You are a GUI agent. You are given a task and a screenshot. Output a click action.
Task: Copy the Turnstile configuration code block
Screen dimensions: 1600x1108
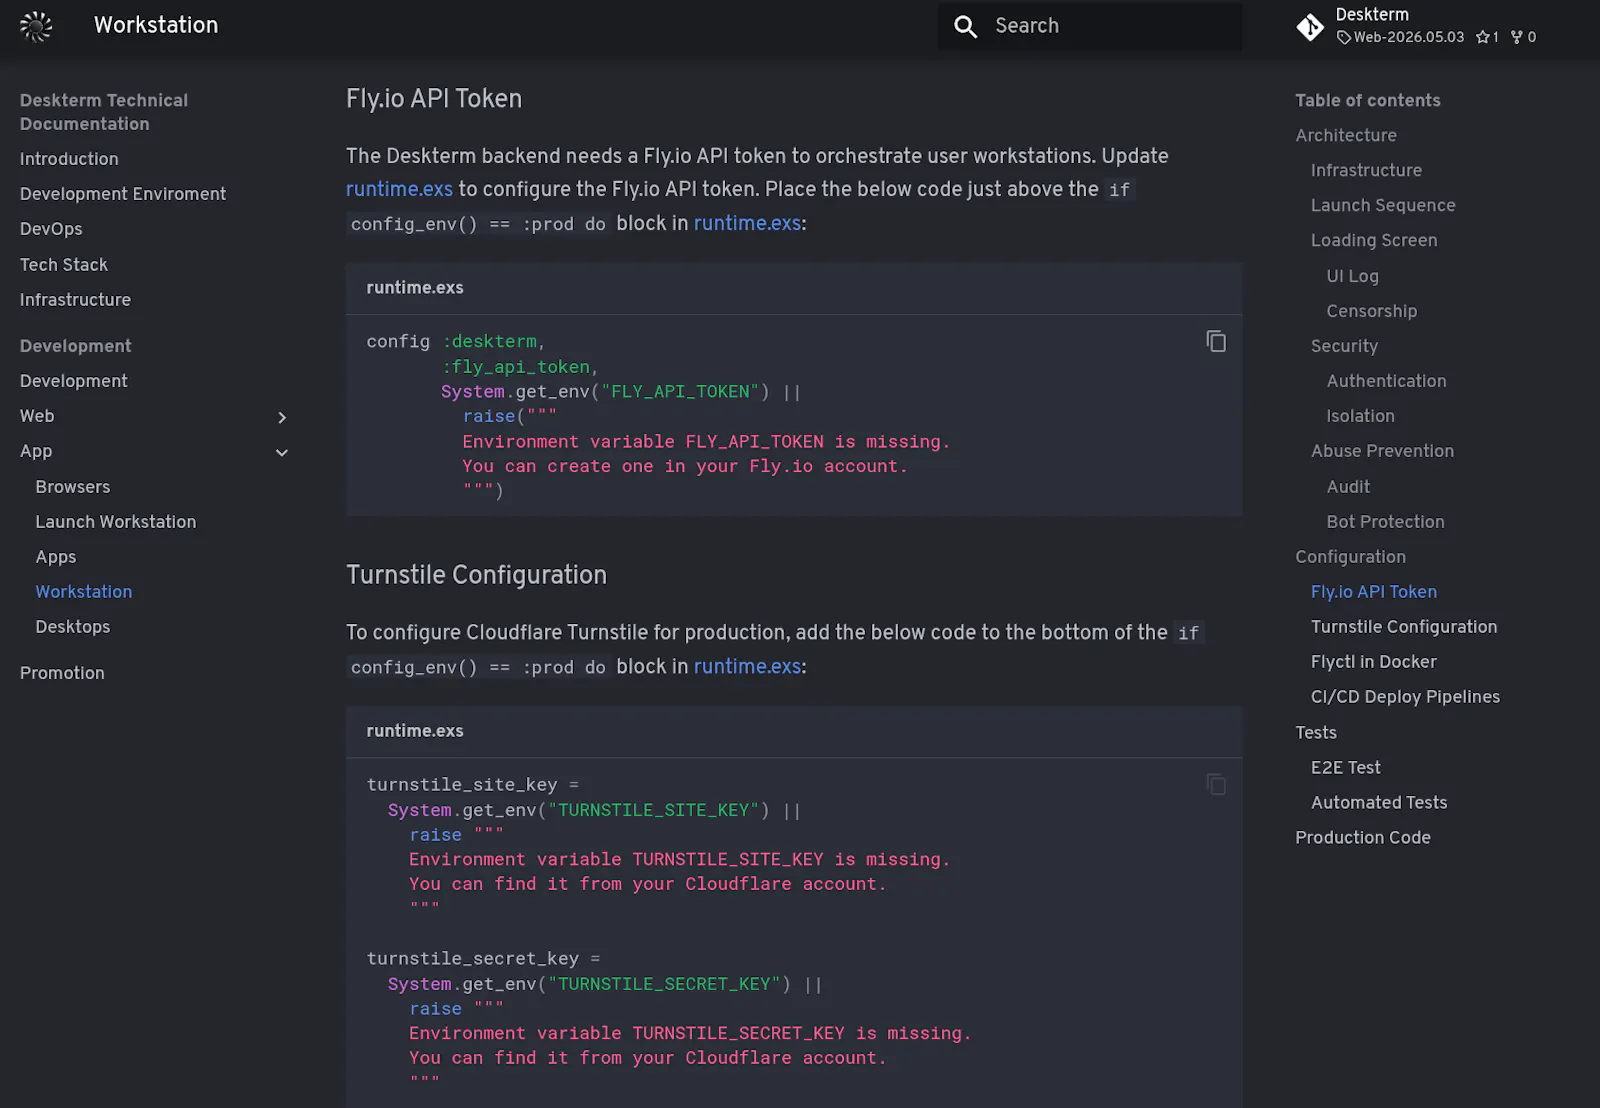[x=1216, y=784]
